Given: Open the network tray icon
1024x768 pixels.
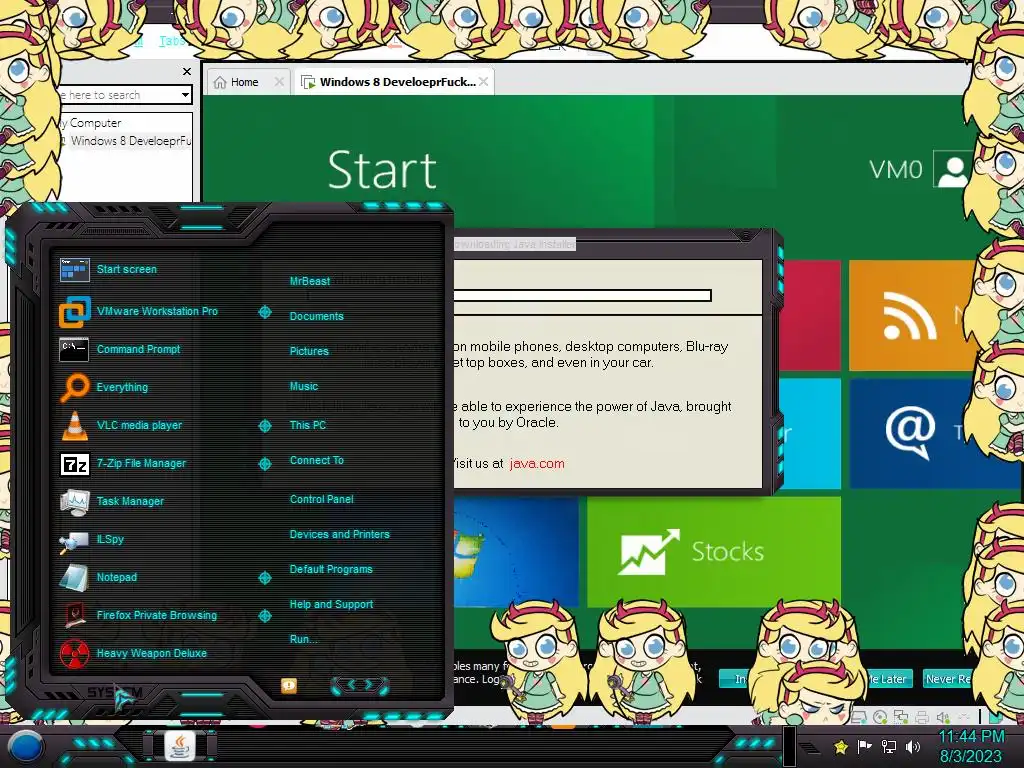Looking at the screenshot, I should 888,746.
